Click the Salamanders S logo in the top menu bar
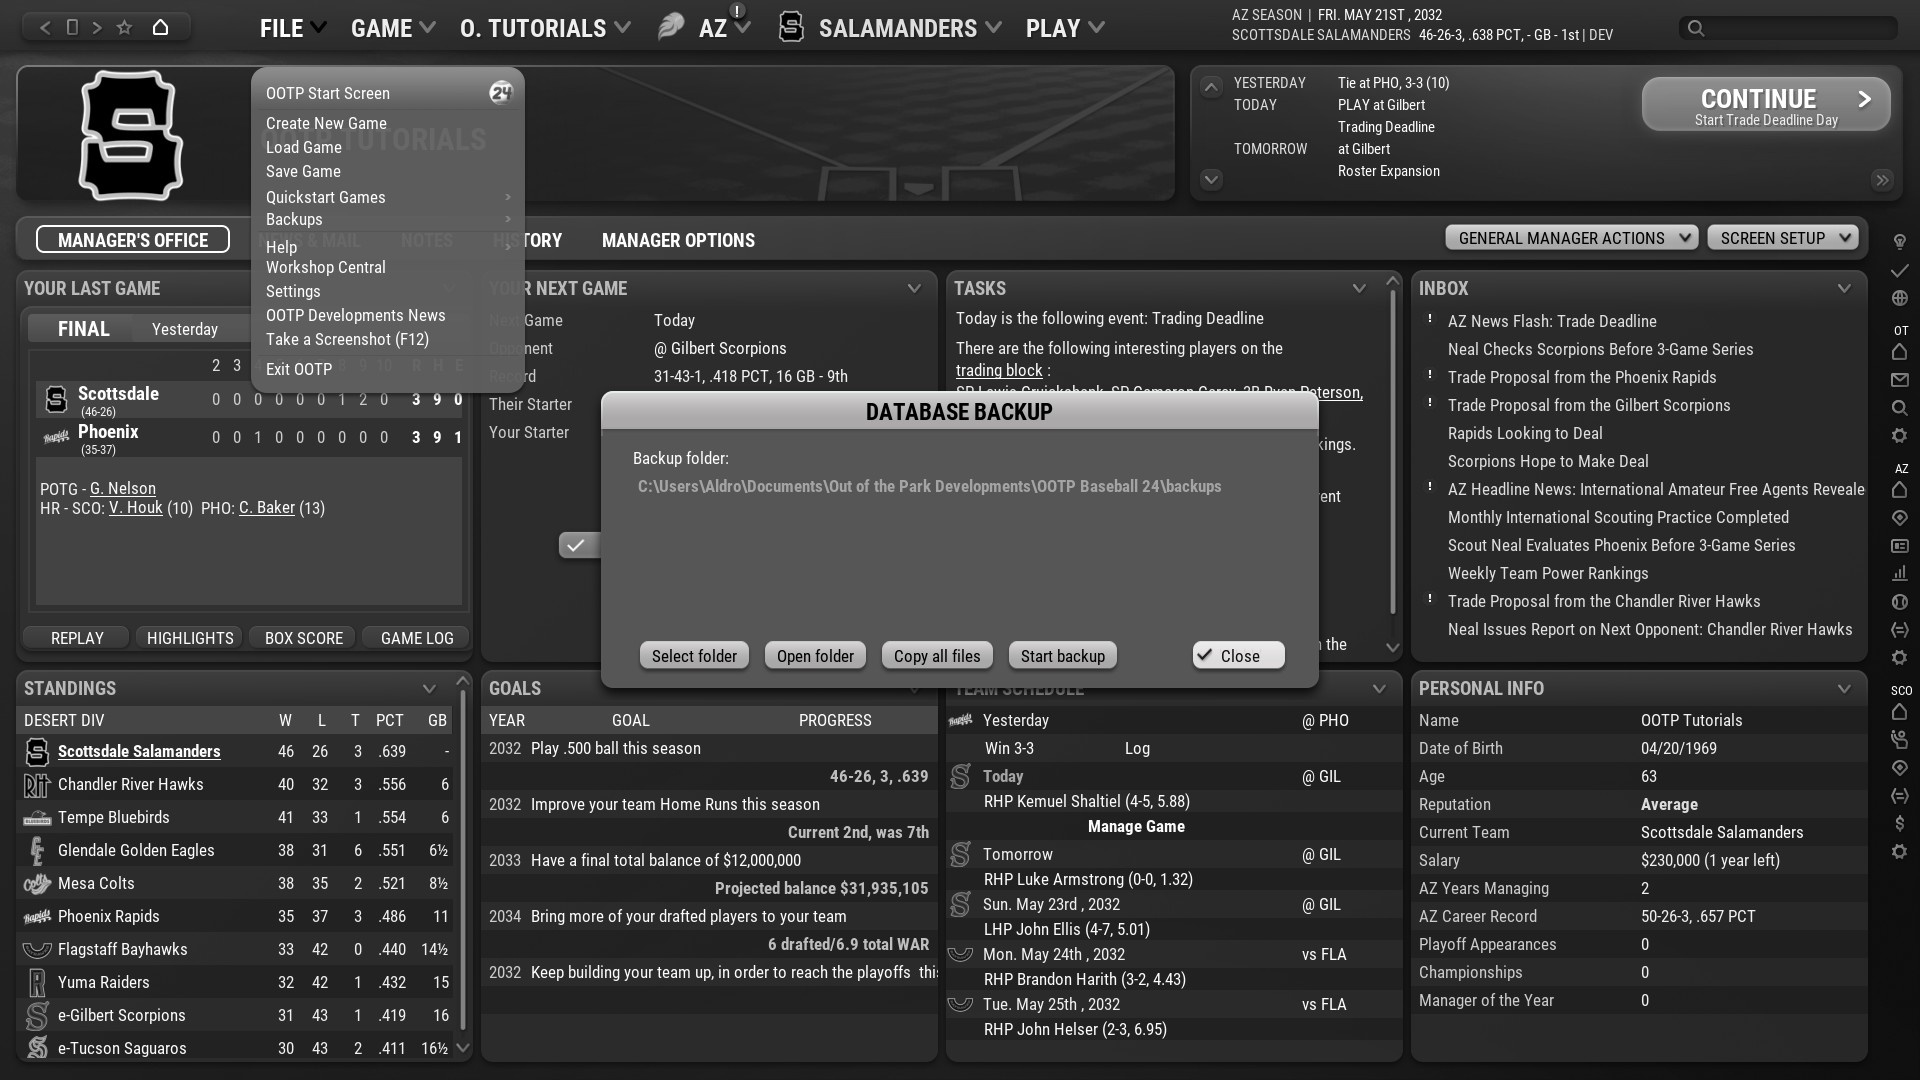Screen dimensions: 1920x1080 [x=791, y=27]
